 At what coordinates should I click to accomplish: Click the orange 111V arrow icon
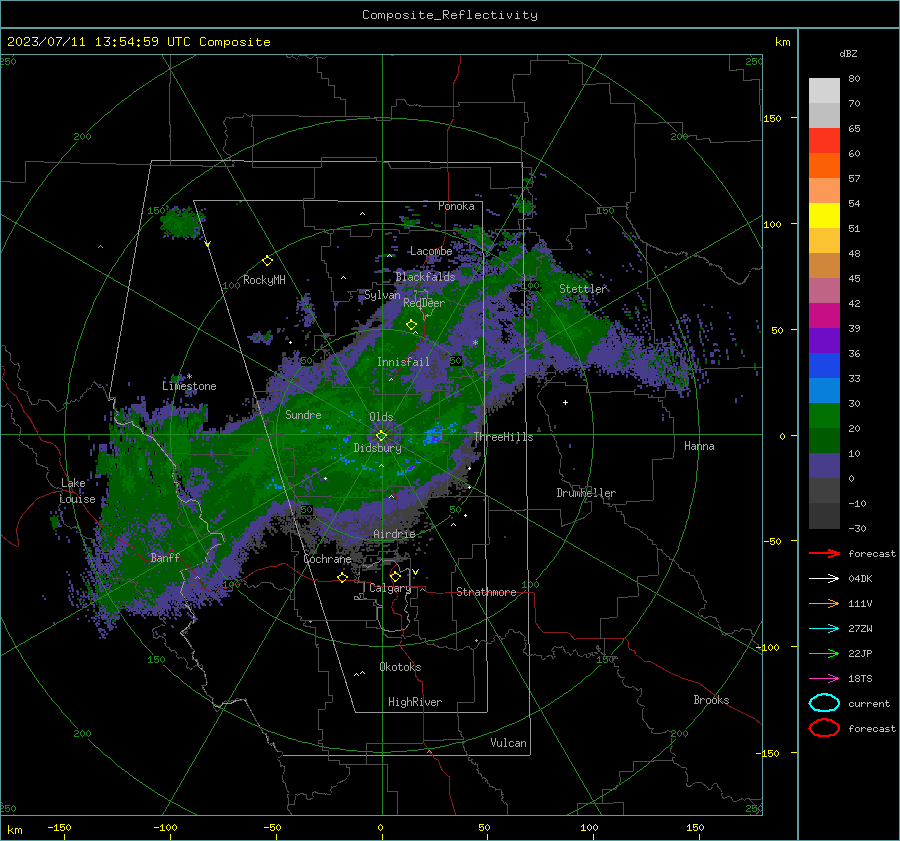pyautogui.click(x=824, y=603)
